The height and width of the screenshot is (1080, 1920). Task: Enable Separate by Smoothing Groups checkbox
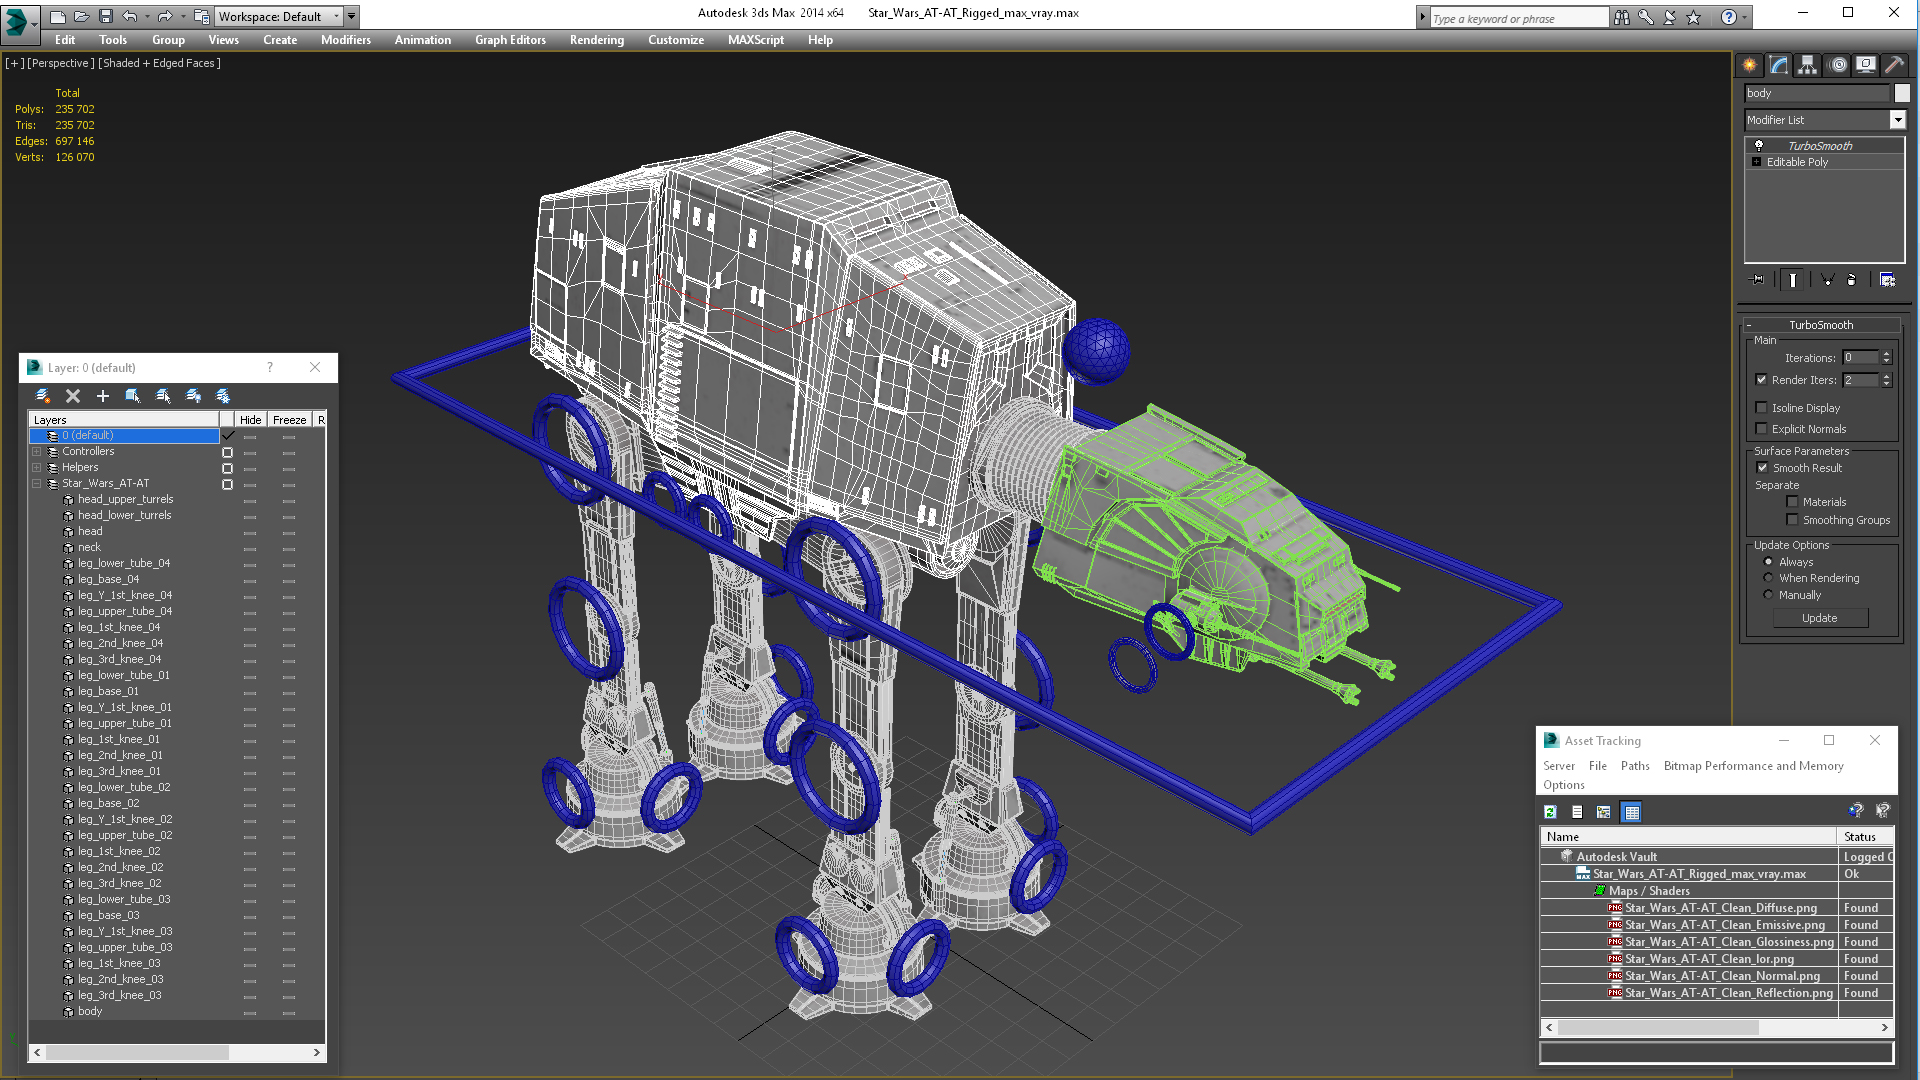pos(1793,520)
